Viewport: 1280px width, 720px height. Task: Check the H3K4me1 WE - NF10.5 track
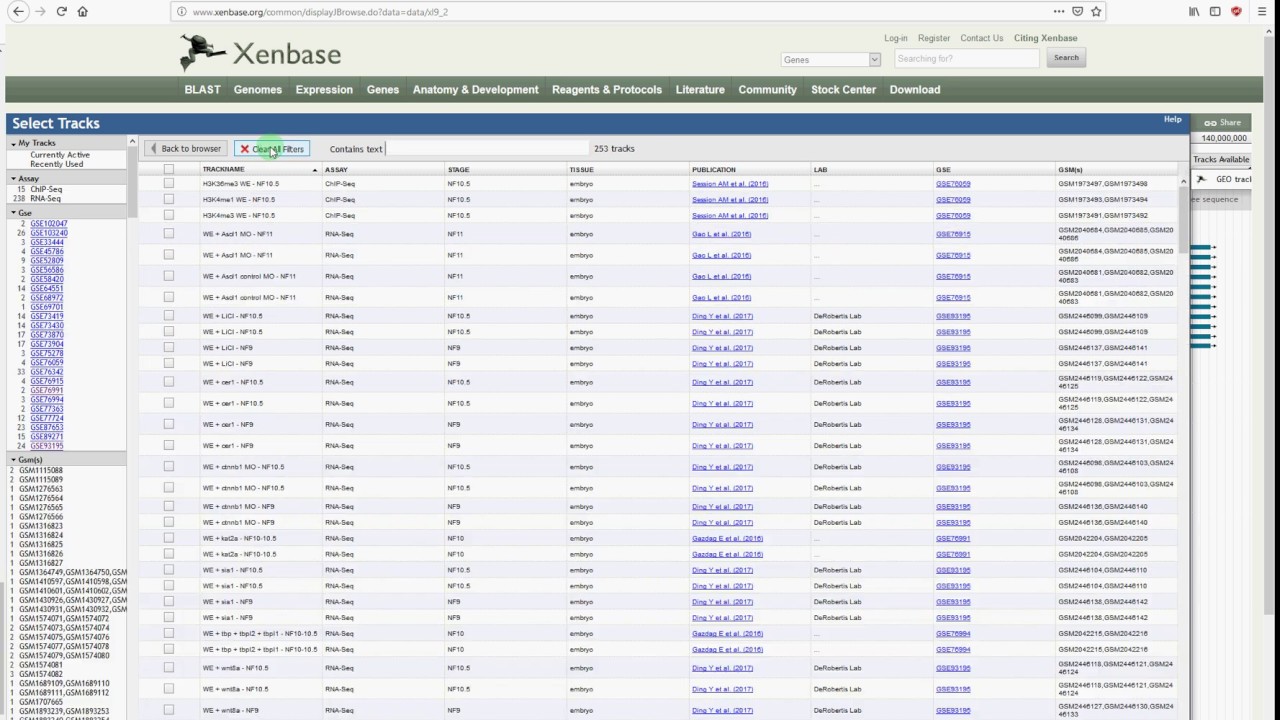(x=168, y=200)
